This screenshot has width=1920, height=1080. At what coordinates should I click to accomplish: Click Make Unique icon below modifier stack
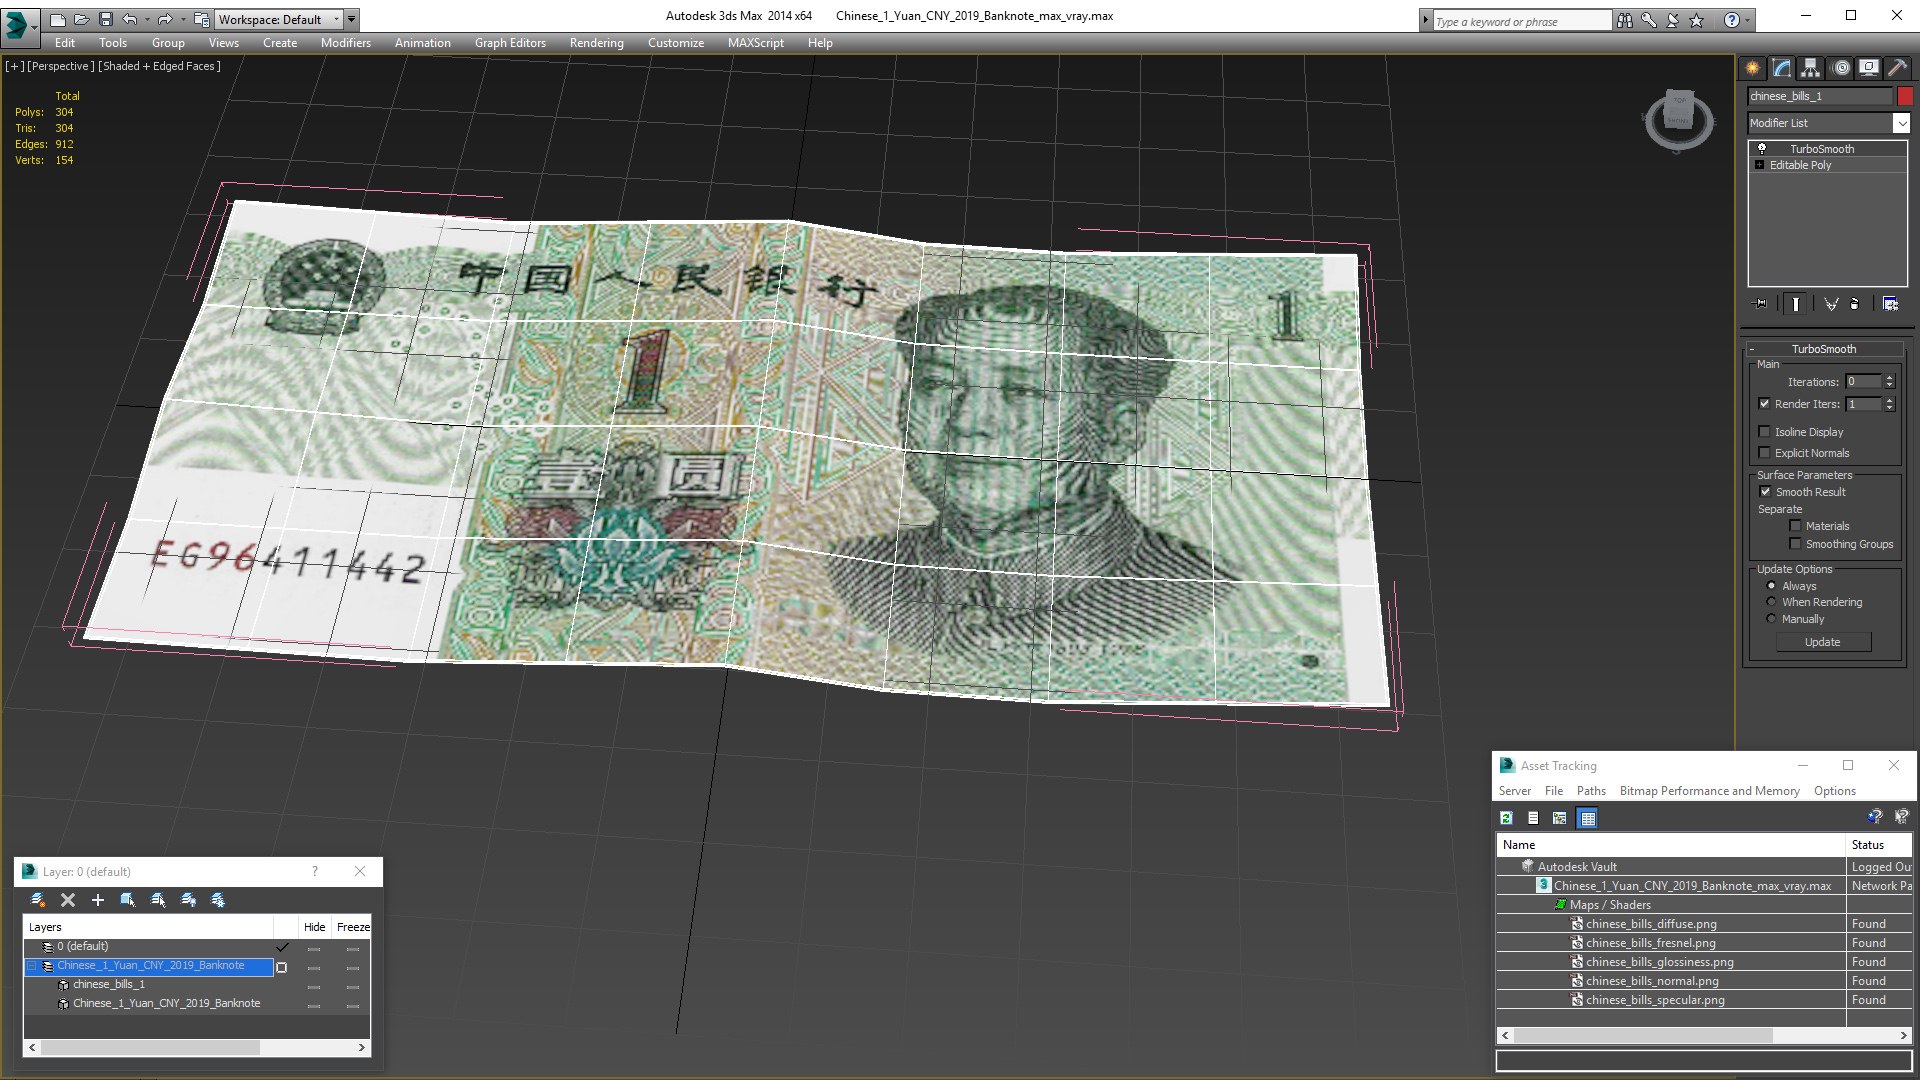(x=1831, y=304)
